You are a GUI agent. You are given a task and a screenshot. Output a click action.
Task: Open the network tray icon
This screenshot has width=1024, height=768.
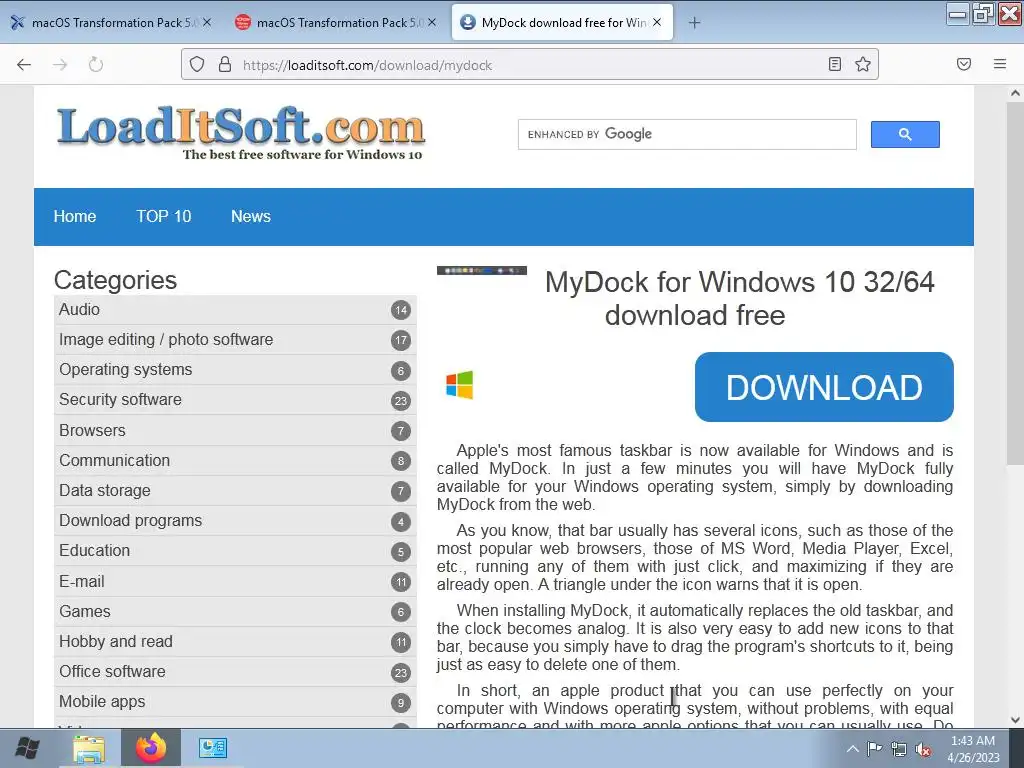(899, 749)
